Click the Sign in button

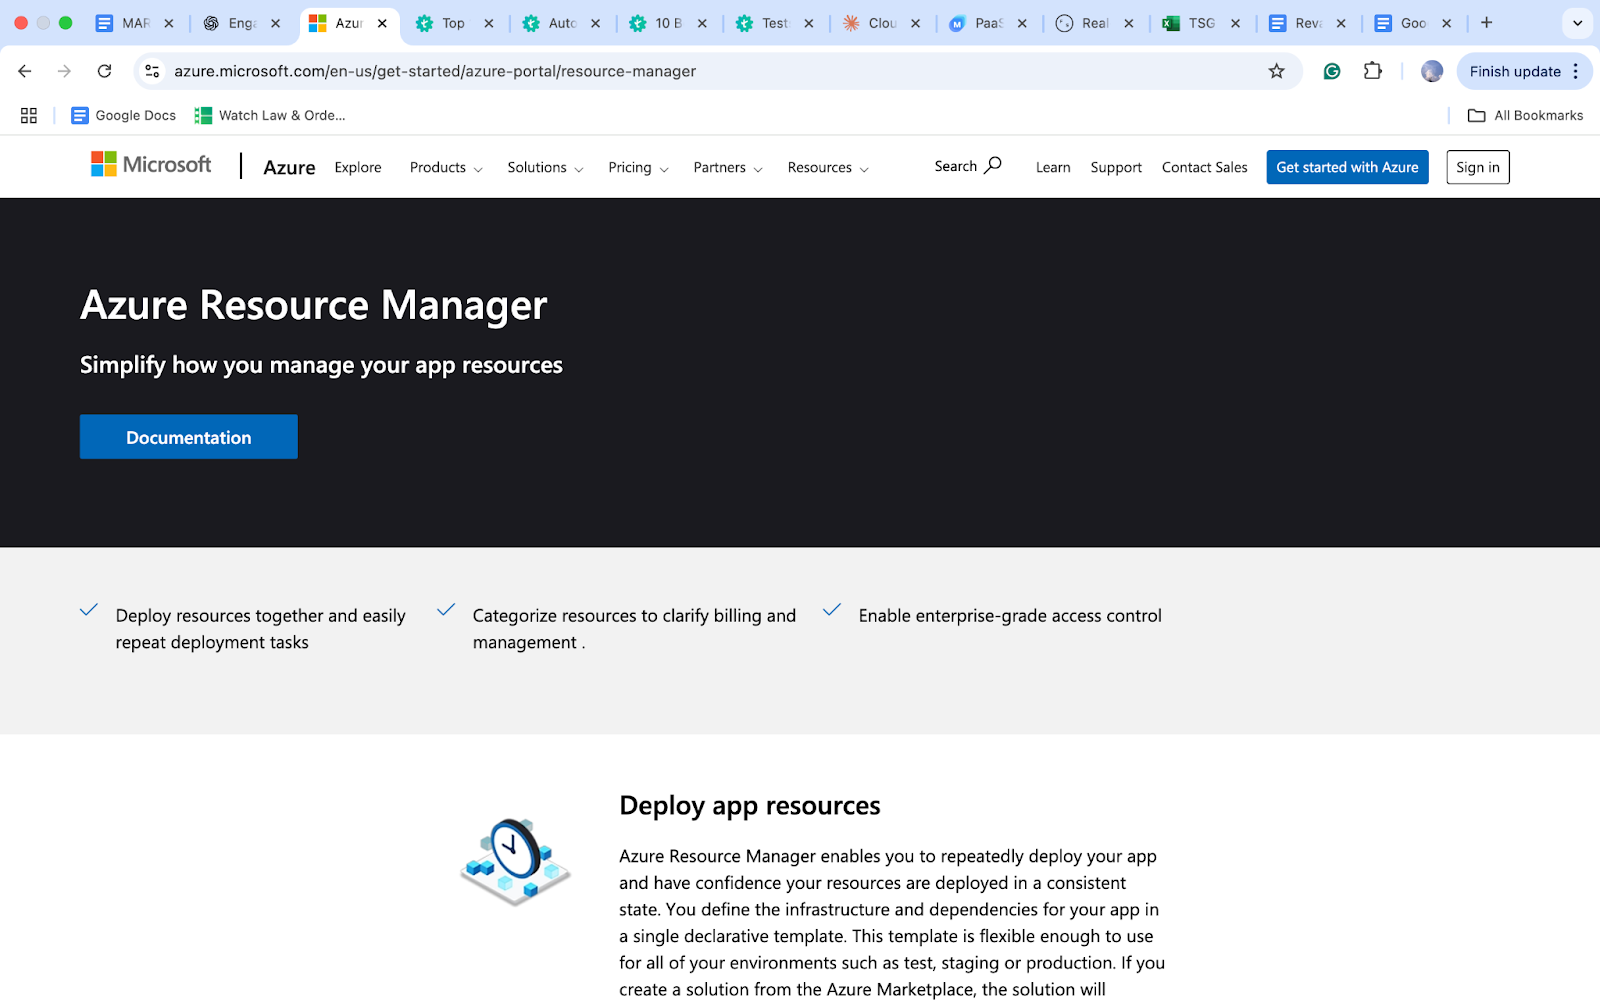point(1478,167)
